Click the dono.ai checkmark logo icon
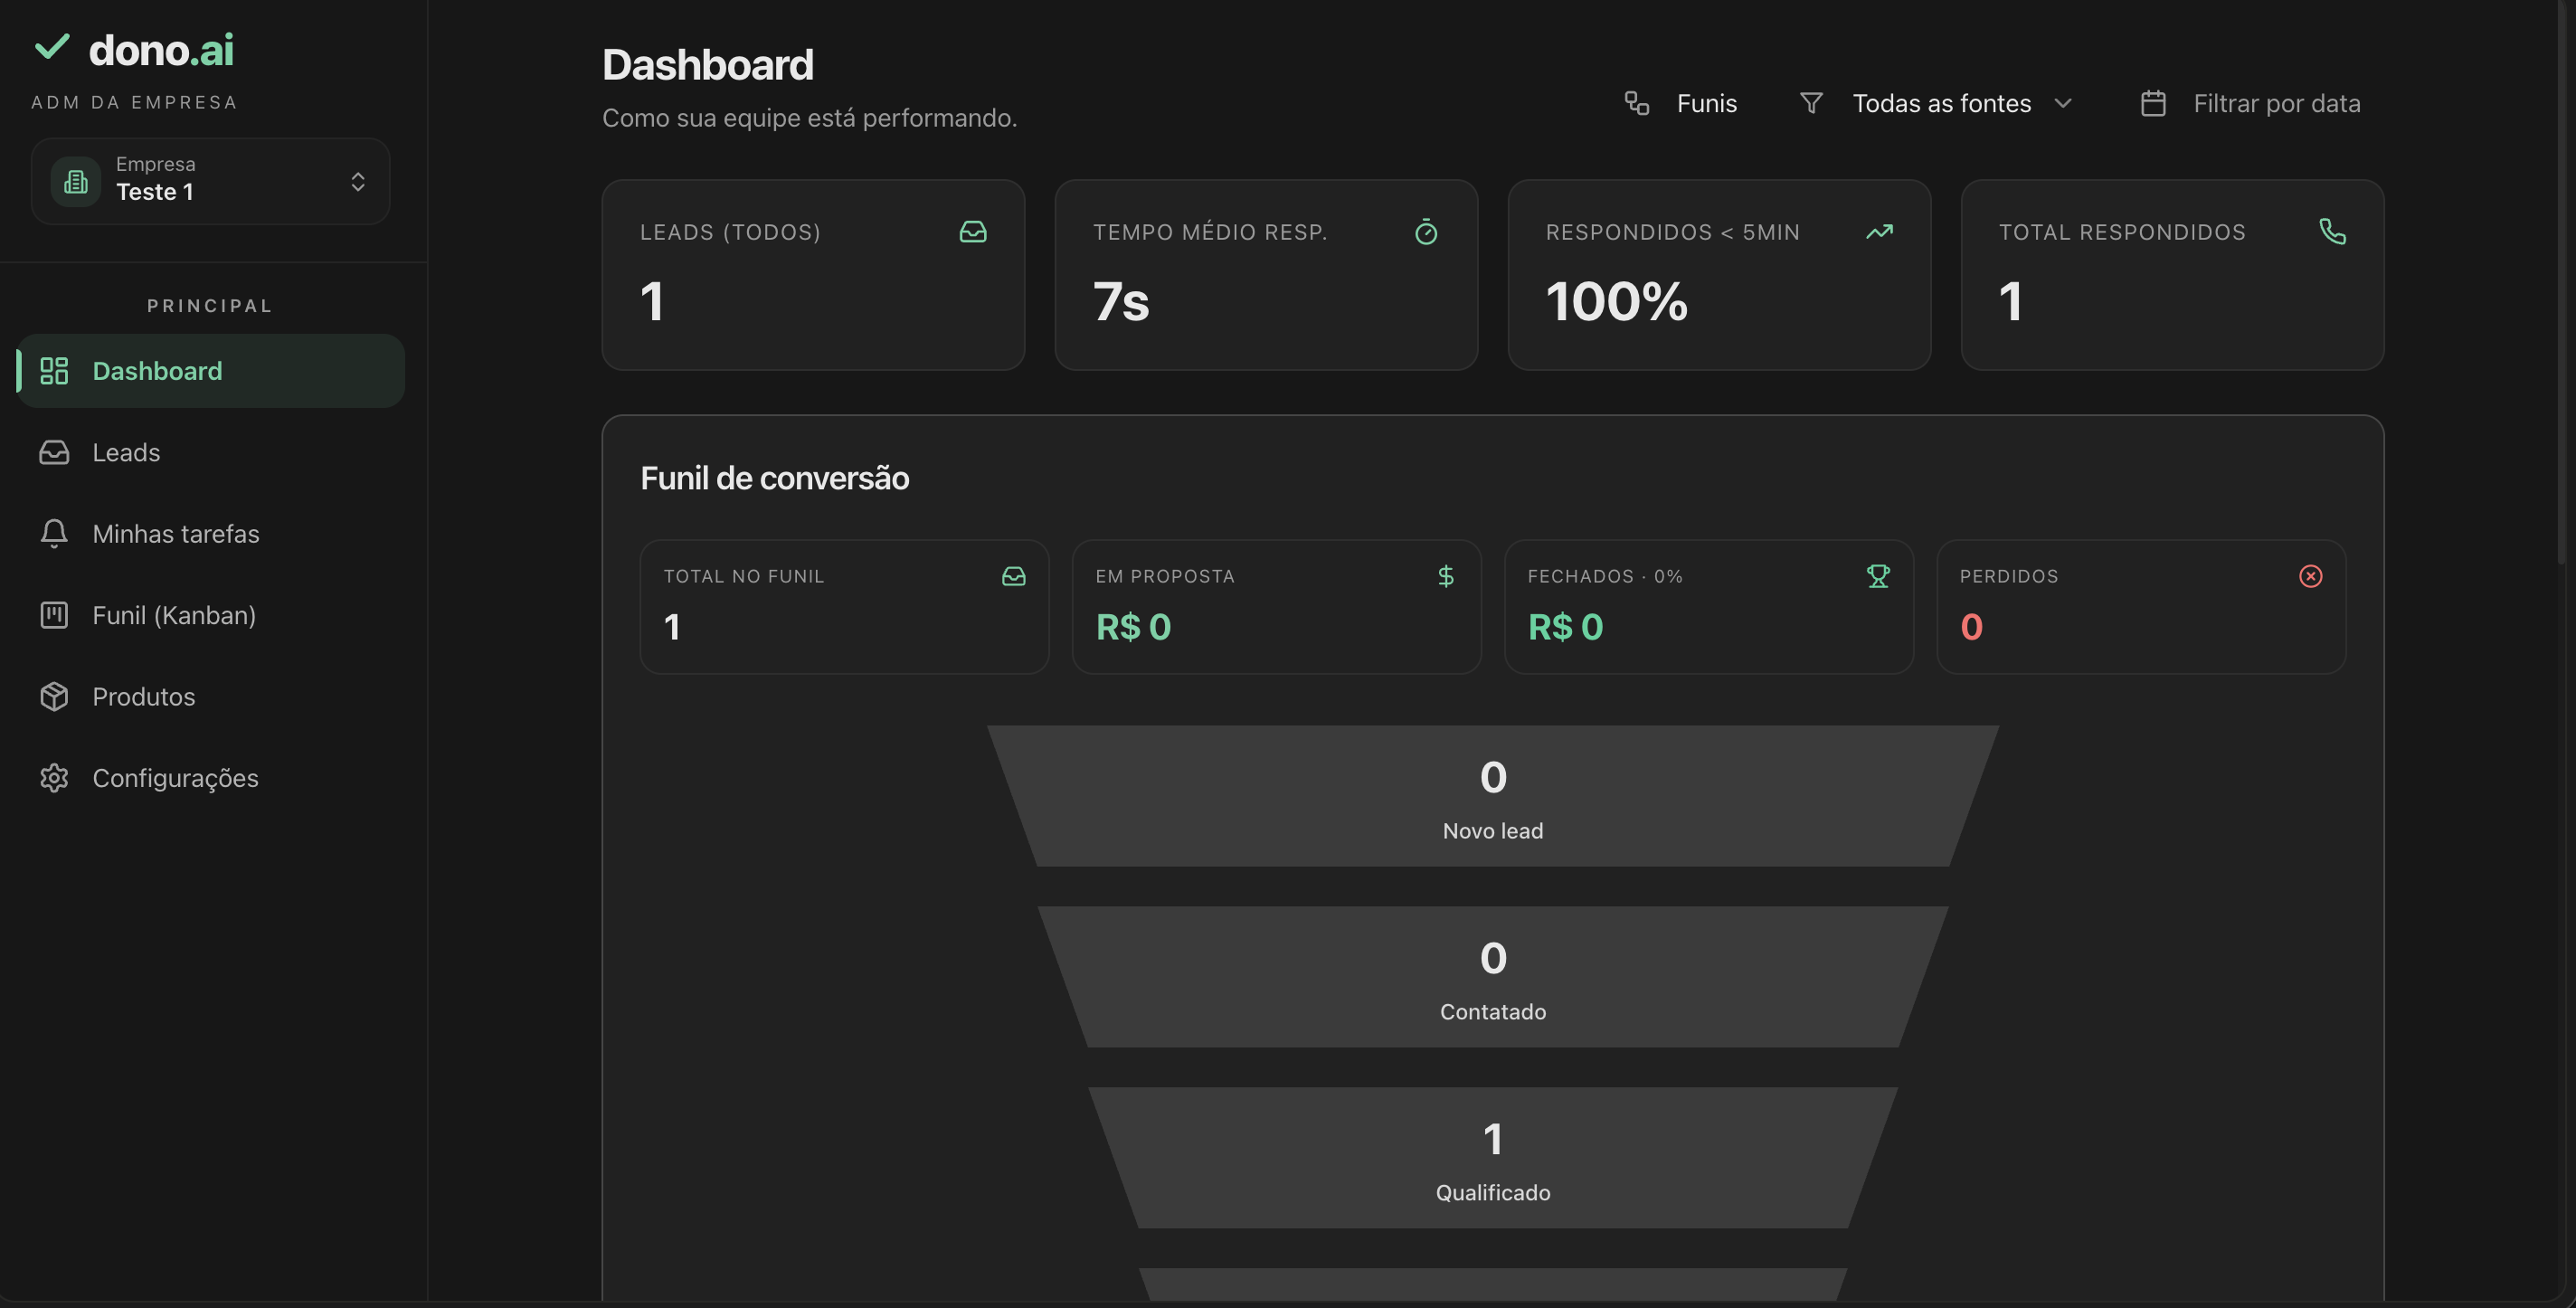This screenshot has height=1308, width=2576. pyautogui.click(x=52, y=47)
